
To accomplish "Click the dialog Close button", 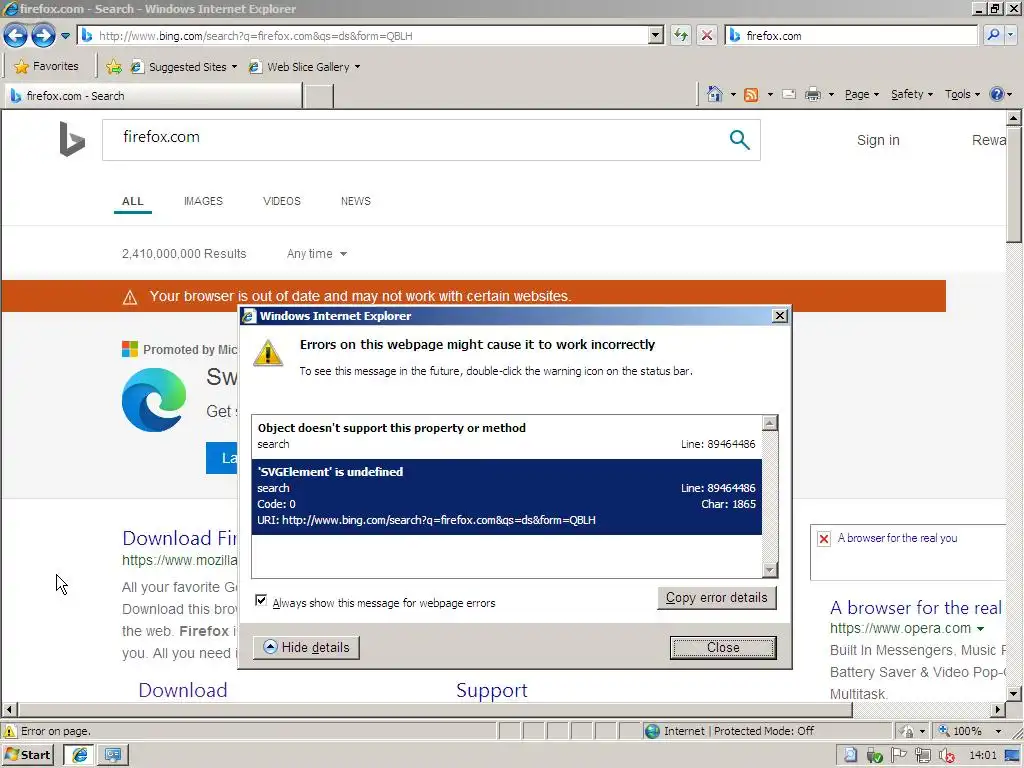I will [x=723, y=647].
